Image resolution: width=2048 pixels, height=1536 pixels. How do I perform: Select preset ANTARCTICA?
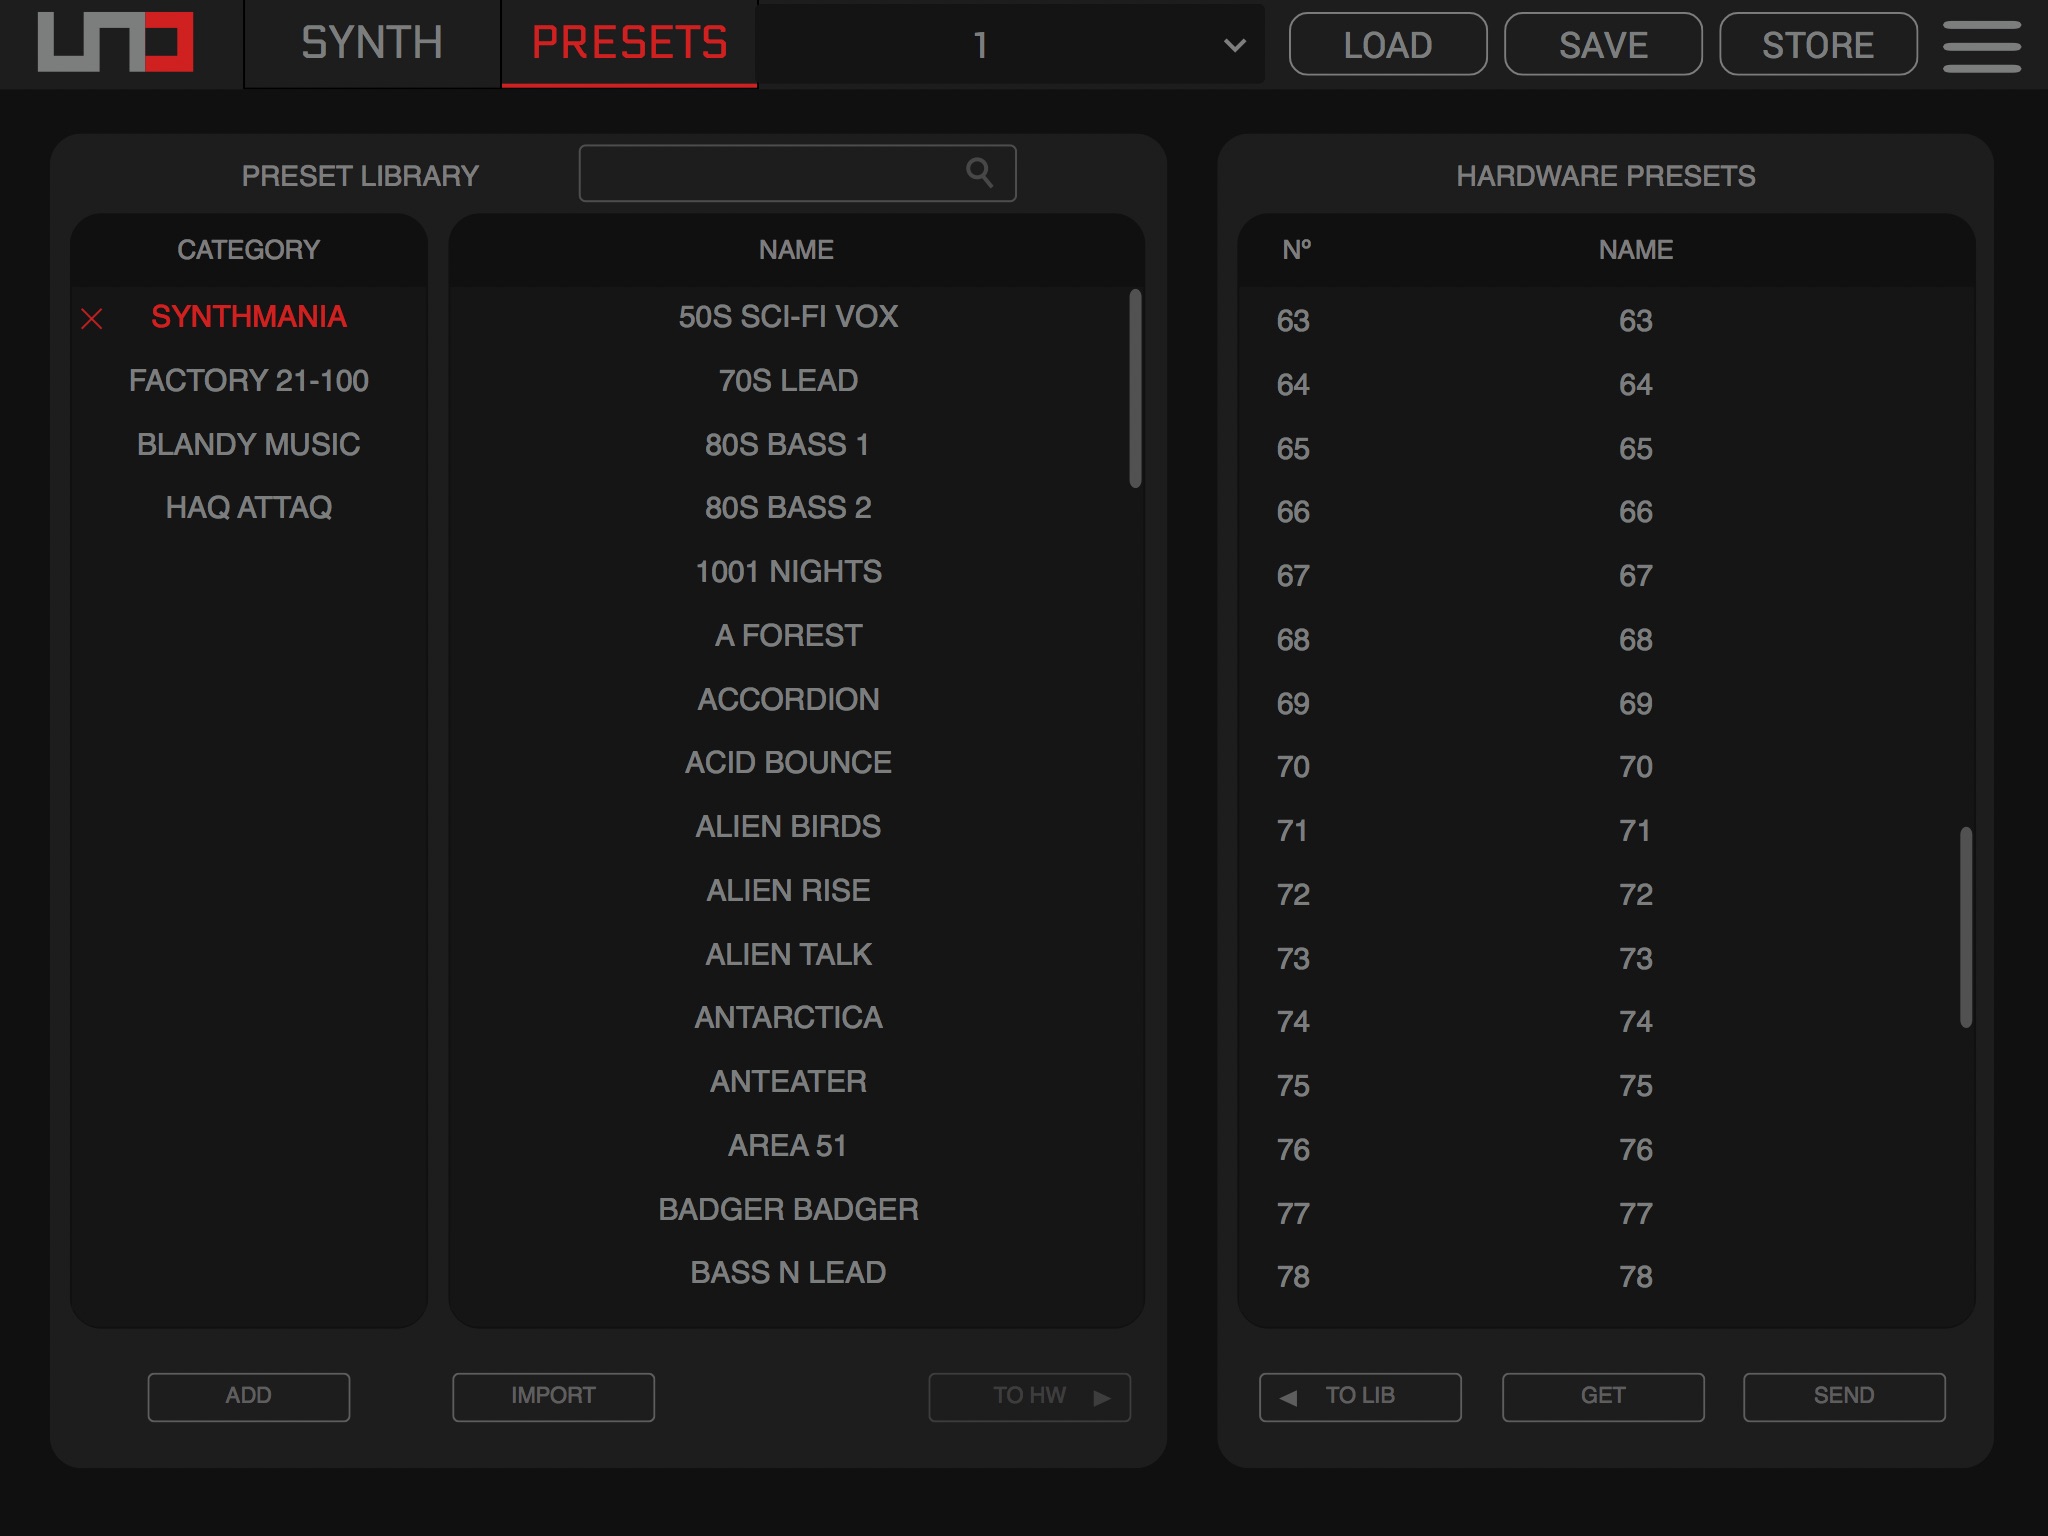point(788,1018)
